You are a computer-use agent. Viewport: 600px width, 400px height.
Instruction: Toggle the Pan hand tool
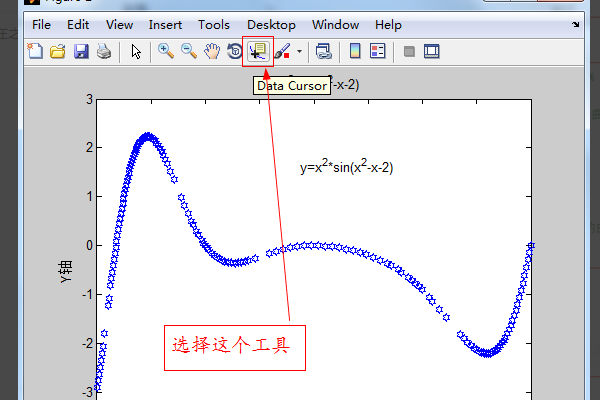(211, 51)
